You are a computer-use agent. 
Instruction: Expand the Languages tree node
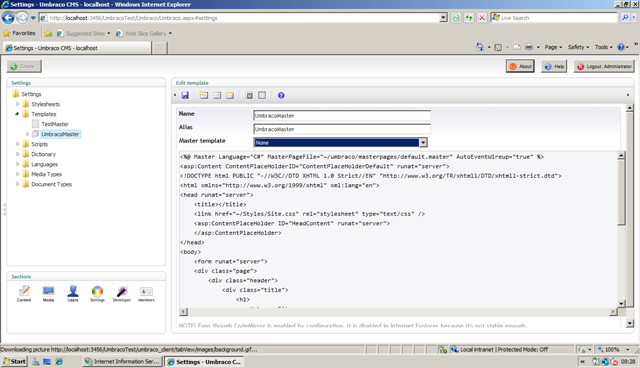tap(18, 164)
